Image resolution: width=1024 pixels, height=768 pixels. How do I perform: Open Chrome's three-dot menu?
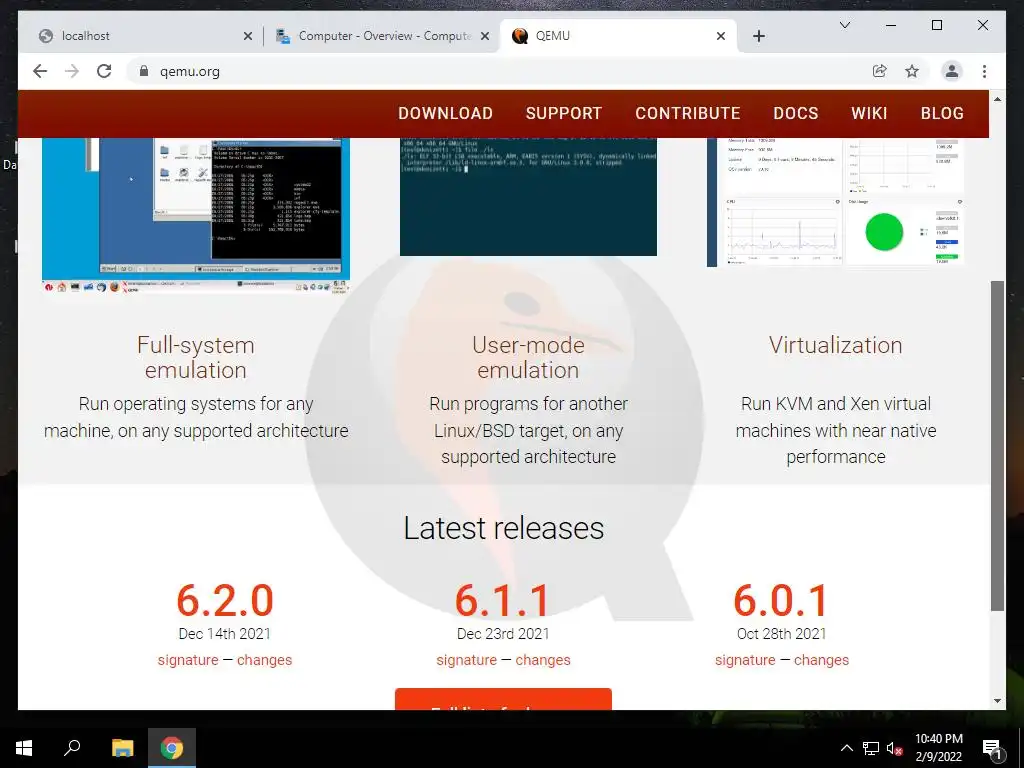tap(984, 71)
